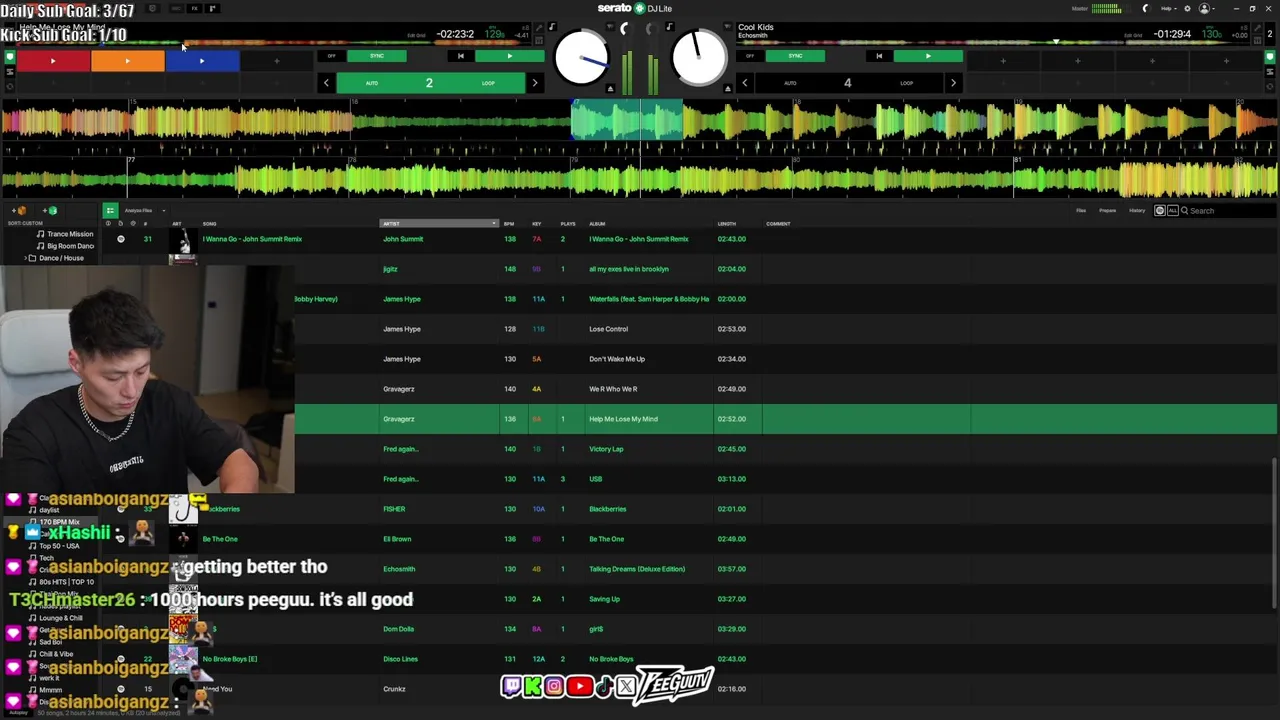Select left deck hot cue mode icon
Image resolution: width=1280 pixels, height=720 pixels.
point(10,57)
